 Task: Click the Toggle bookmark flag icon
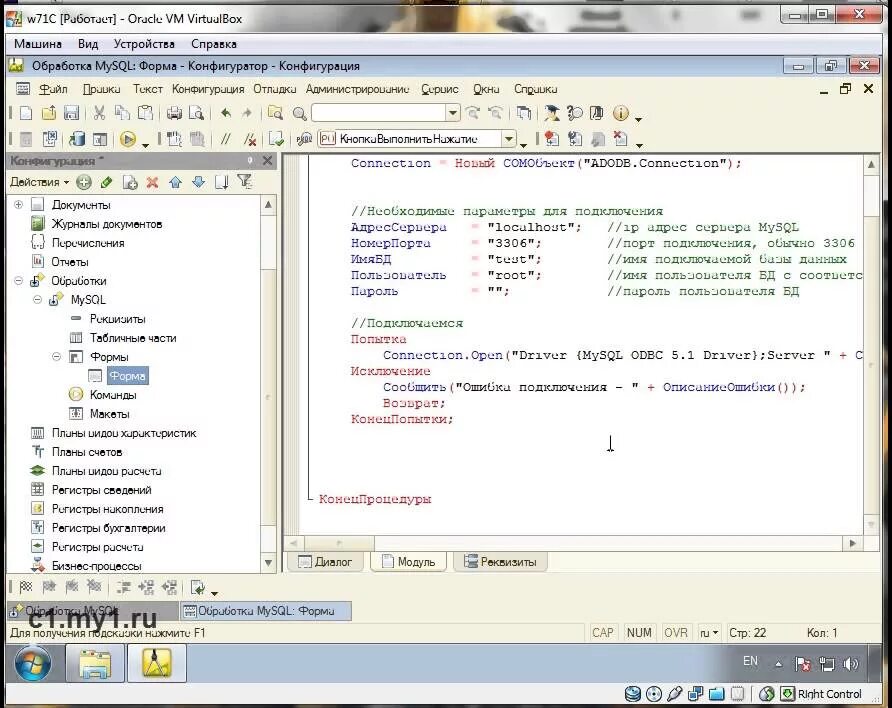pyautogui.click(x=26, y=587)
